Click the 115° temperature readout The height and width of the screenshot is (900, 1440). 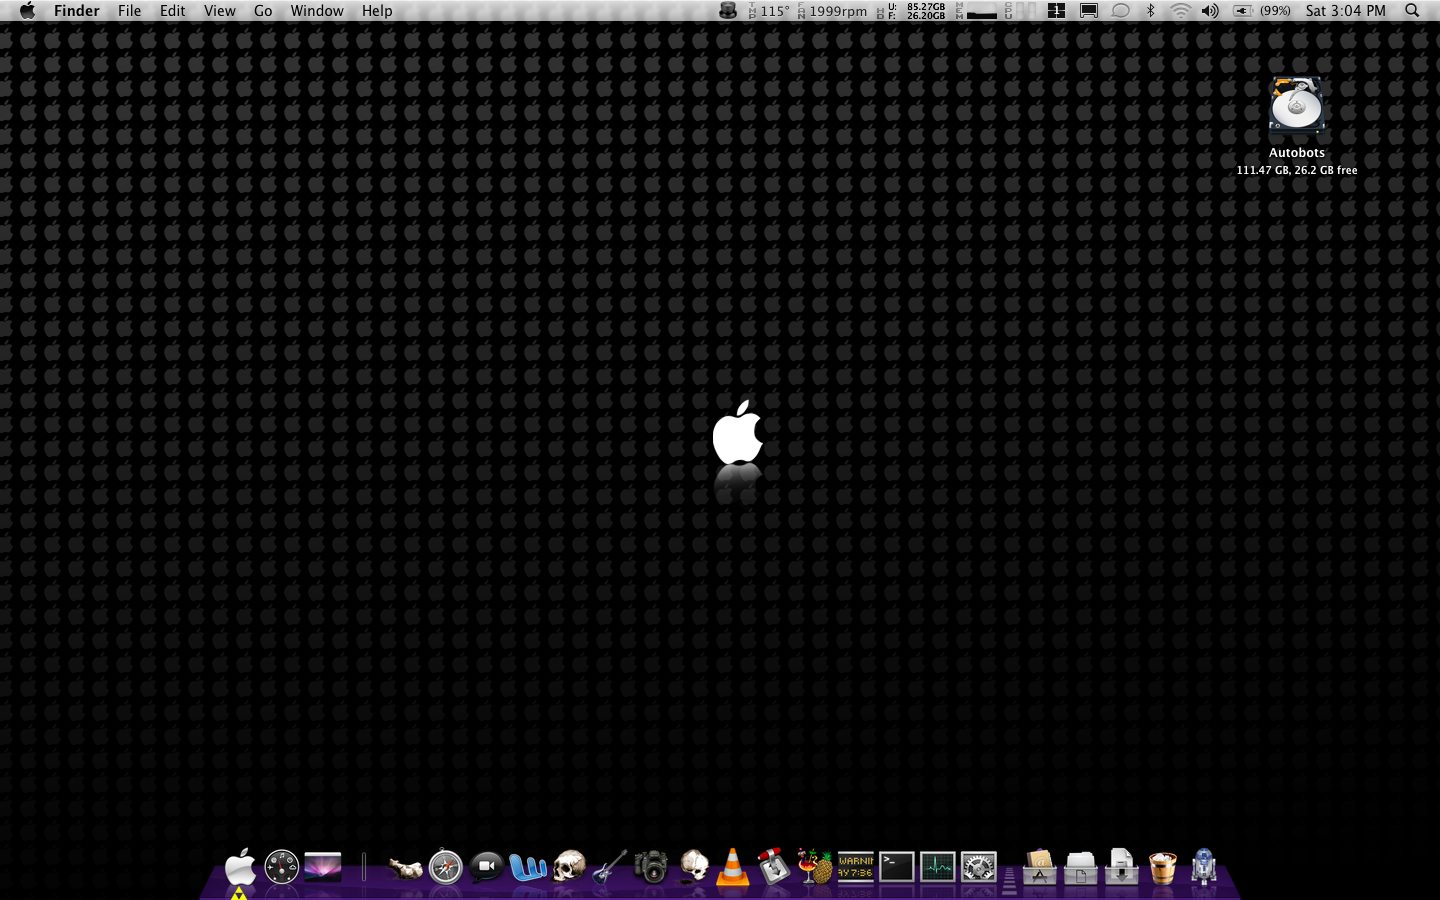click(x=768, y=11)
